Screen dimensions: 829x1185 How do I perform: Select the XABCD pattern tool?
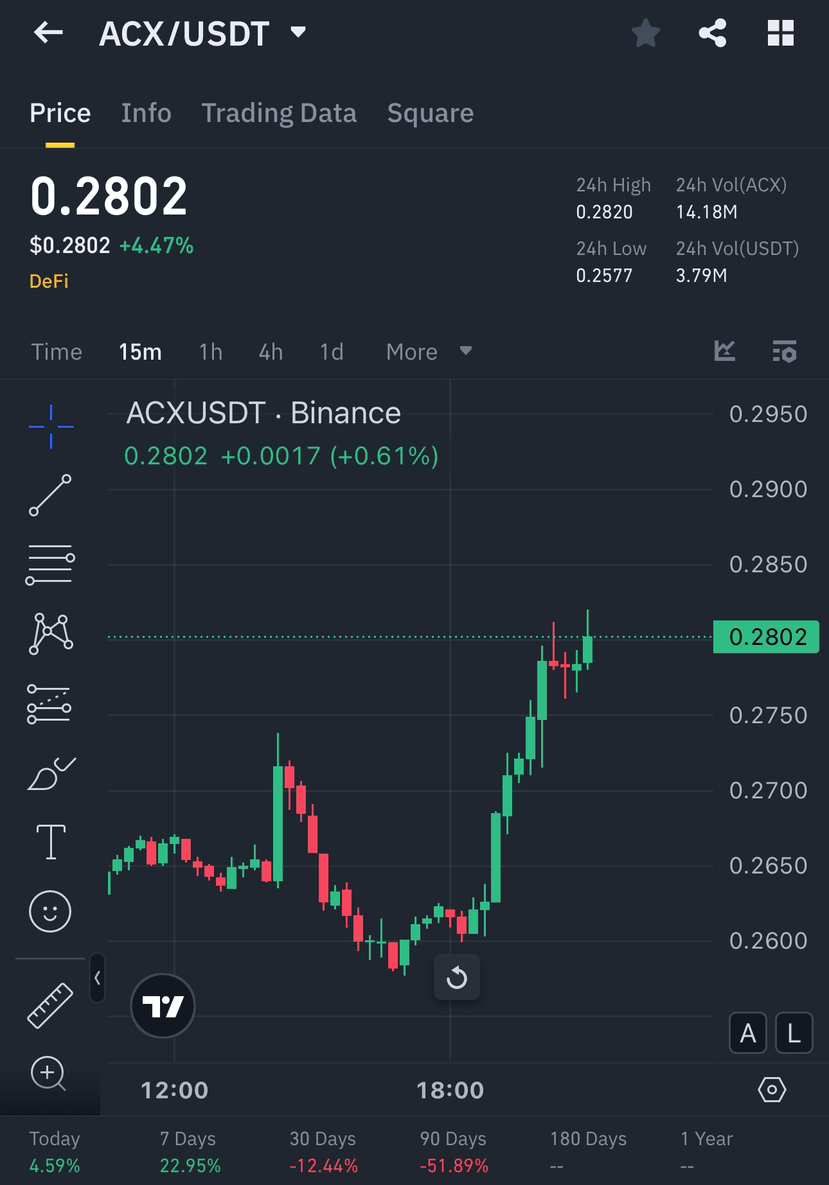click(49, 634)
